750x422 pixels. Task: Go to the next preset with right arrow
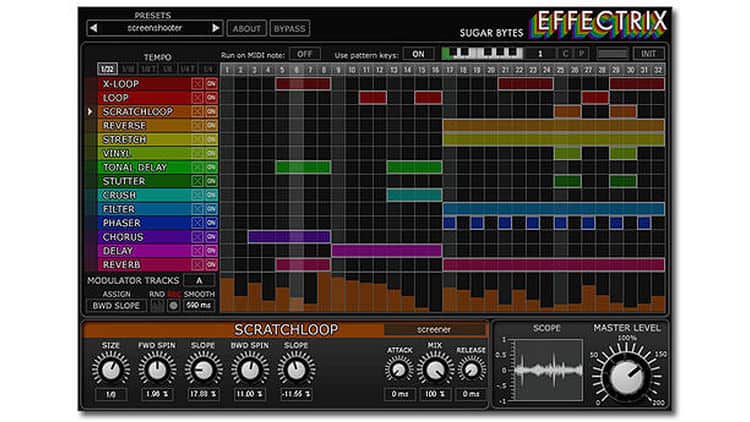(x=216, y=28)
